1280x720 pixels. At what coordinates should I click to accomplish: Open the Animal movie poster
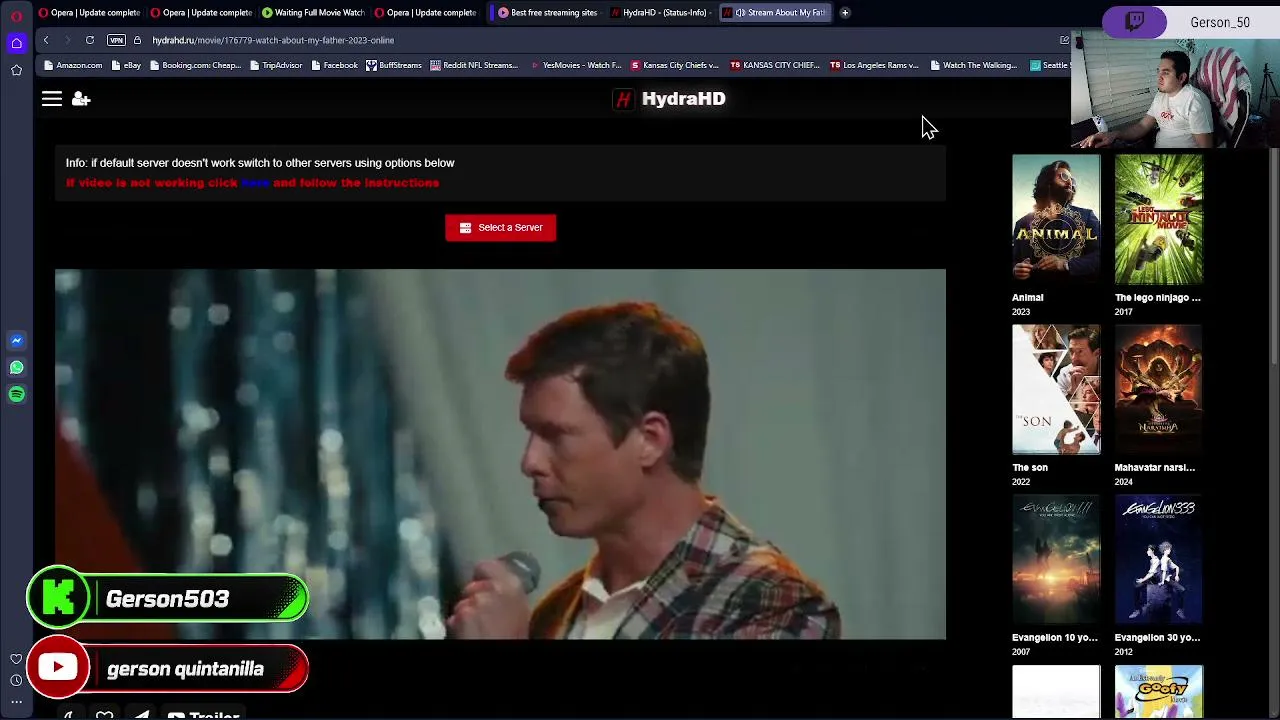pos(1056,218)
